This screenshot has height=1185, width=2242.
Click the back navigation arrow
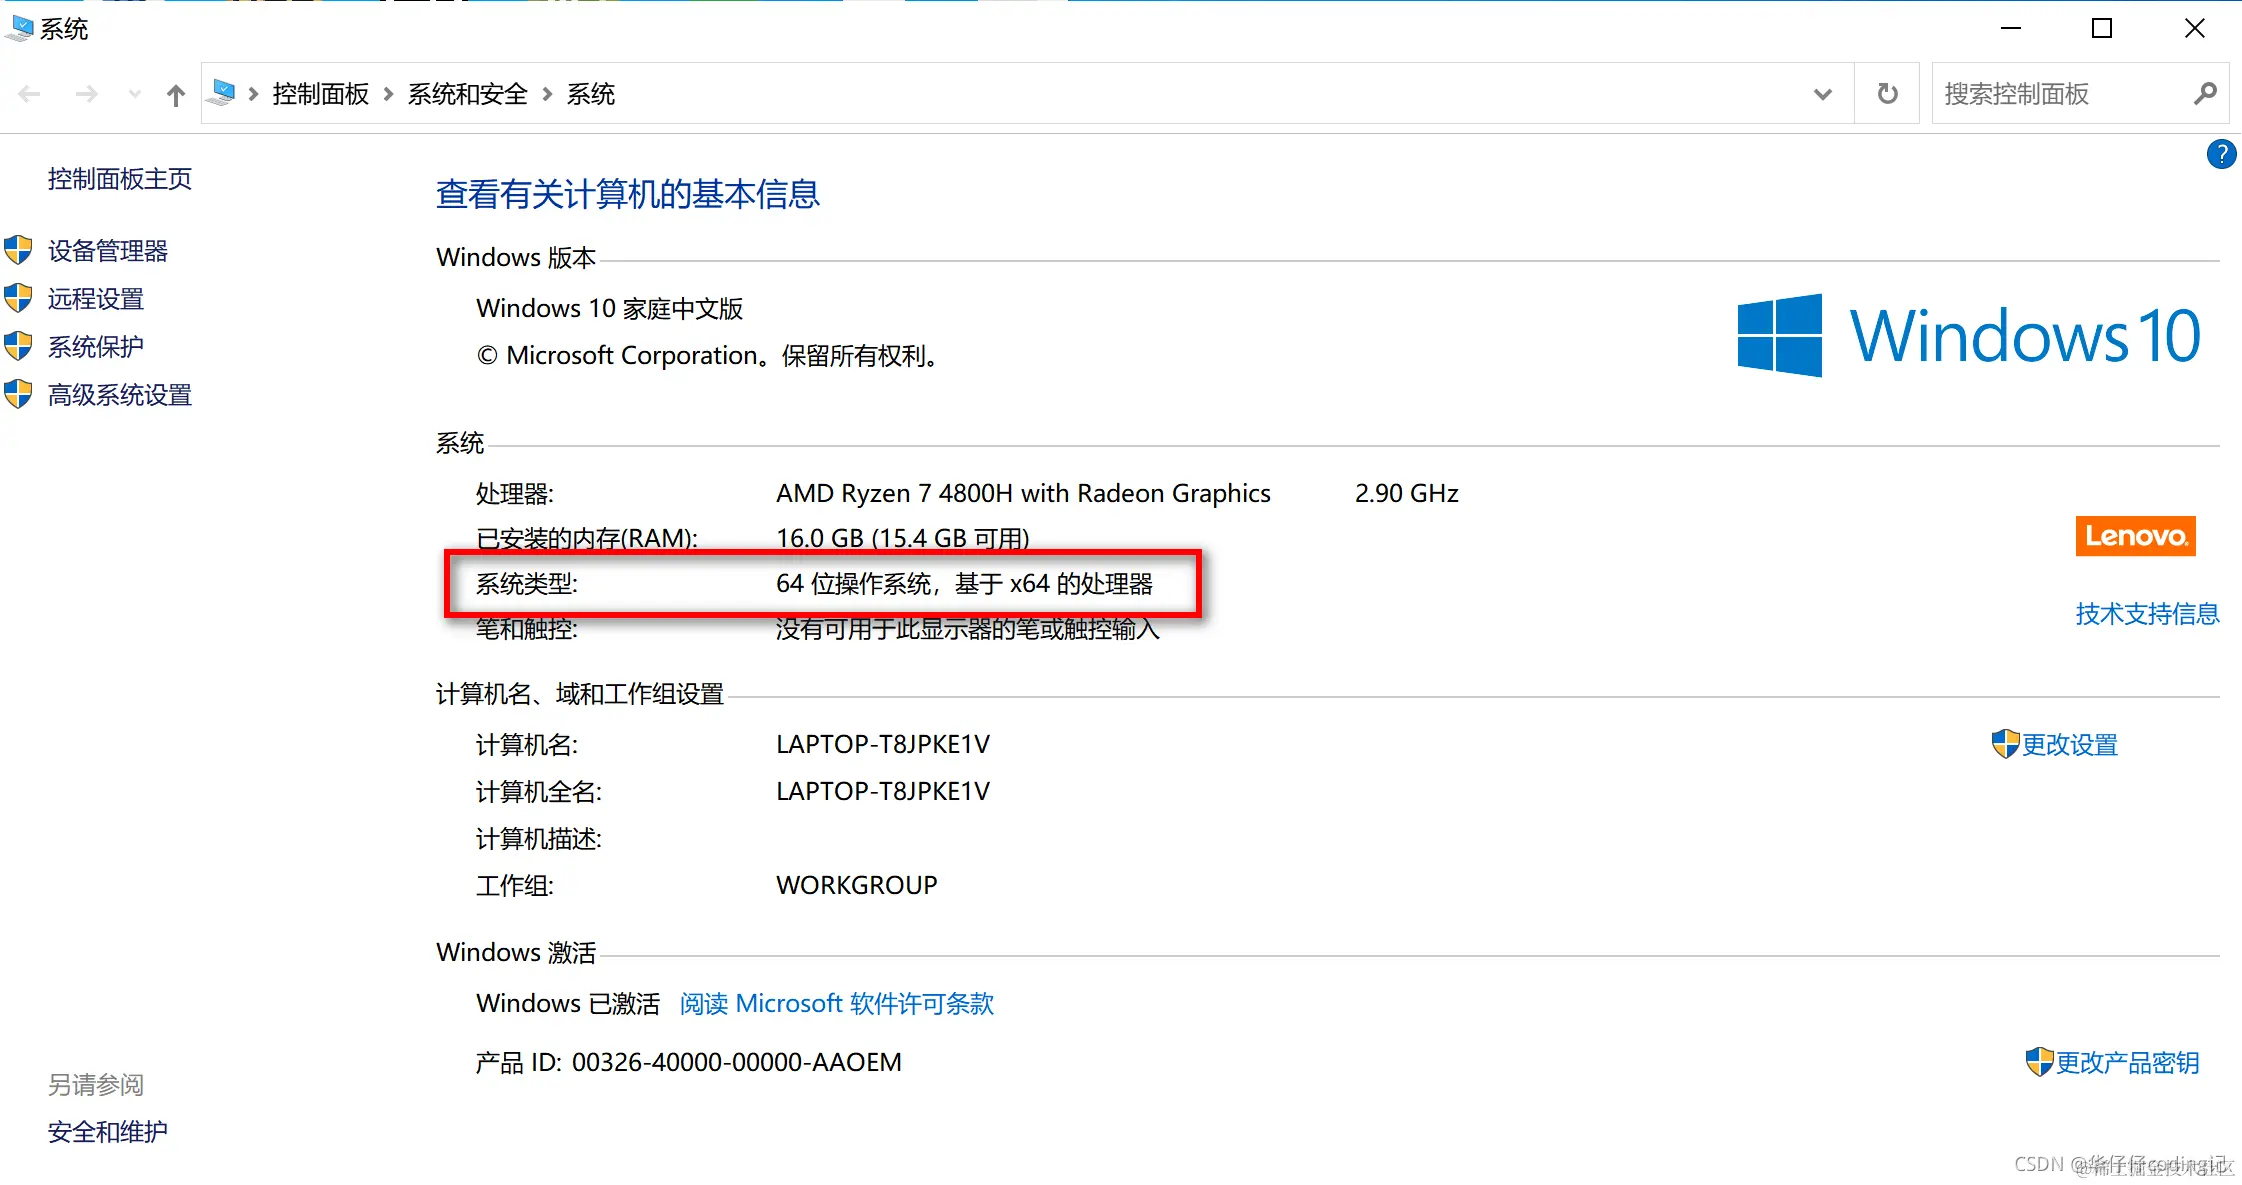(x=30, y=94)
